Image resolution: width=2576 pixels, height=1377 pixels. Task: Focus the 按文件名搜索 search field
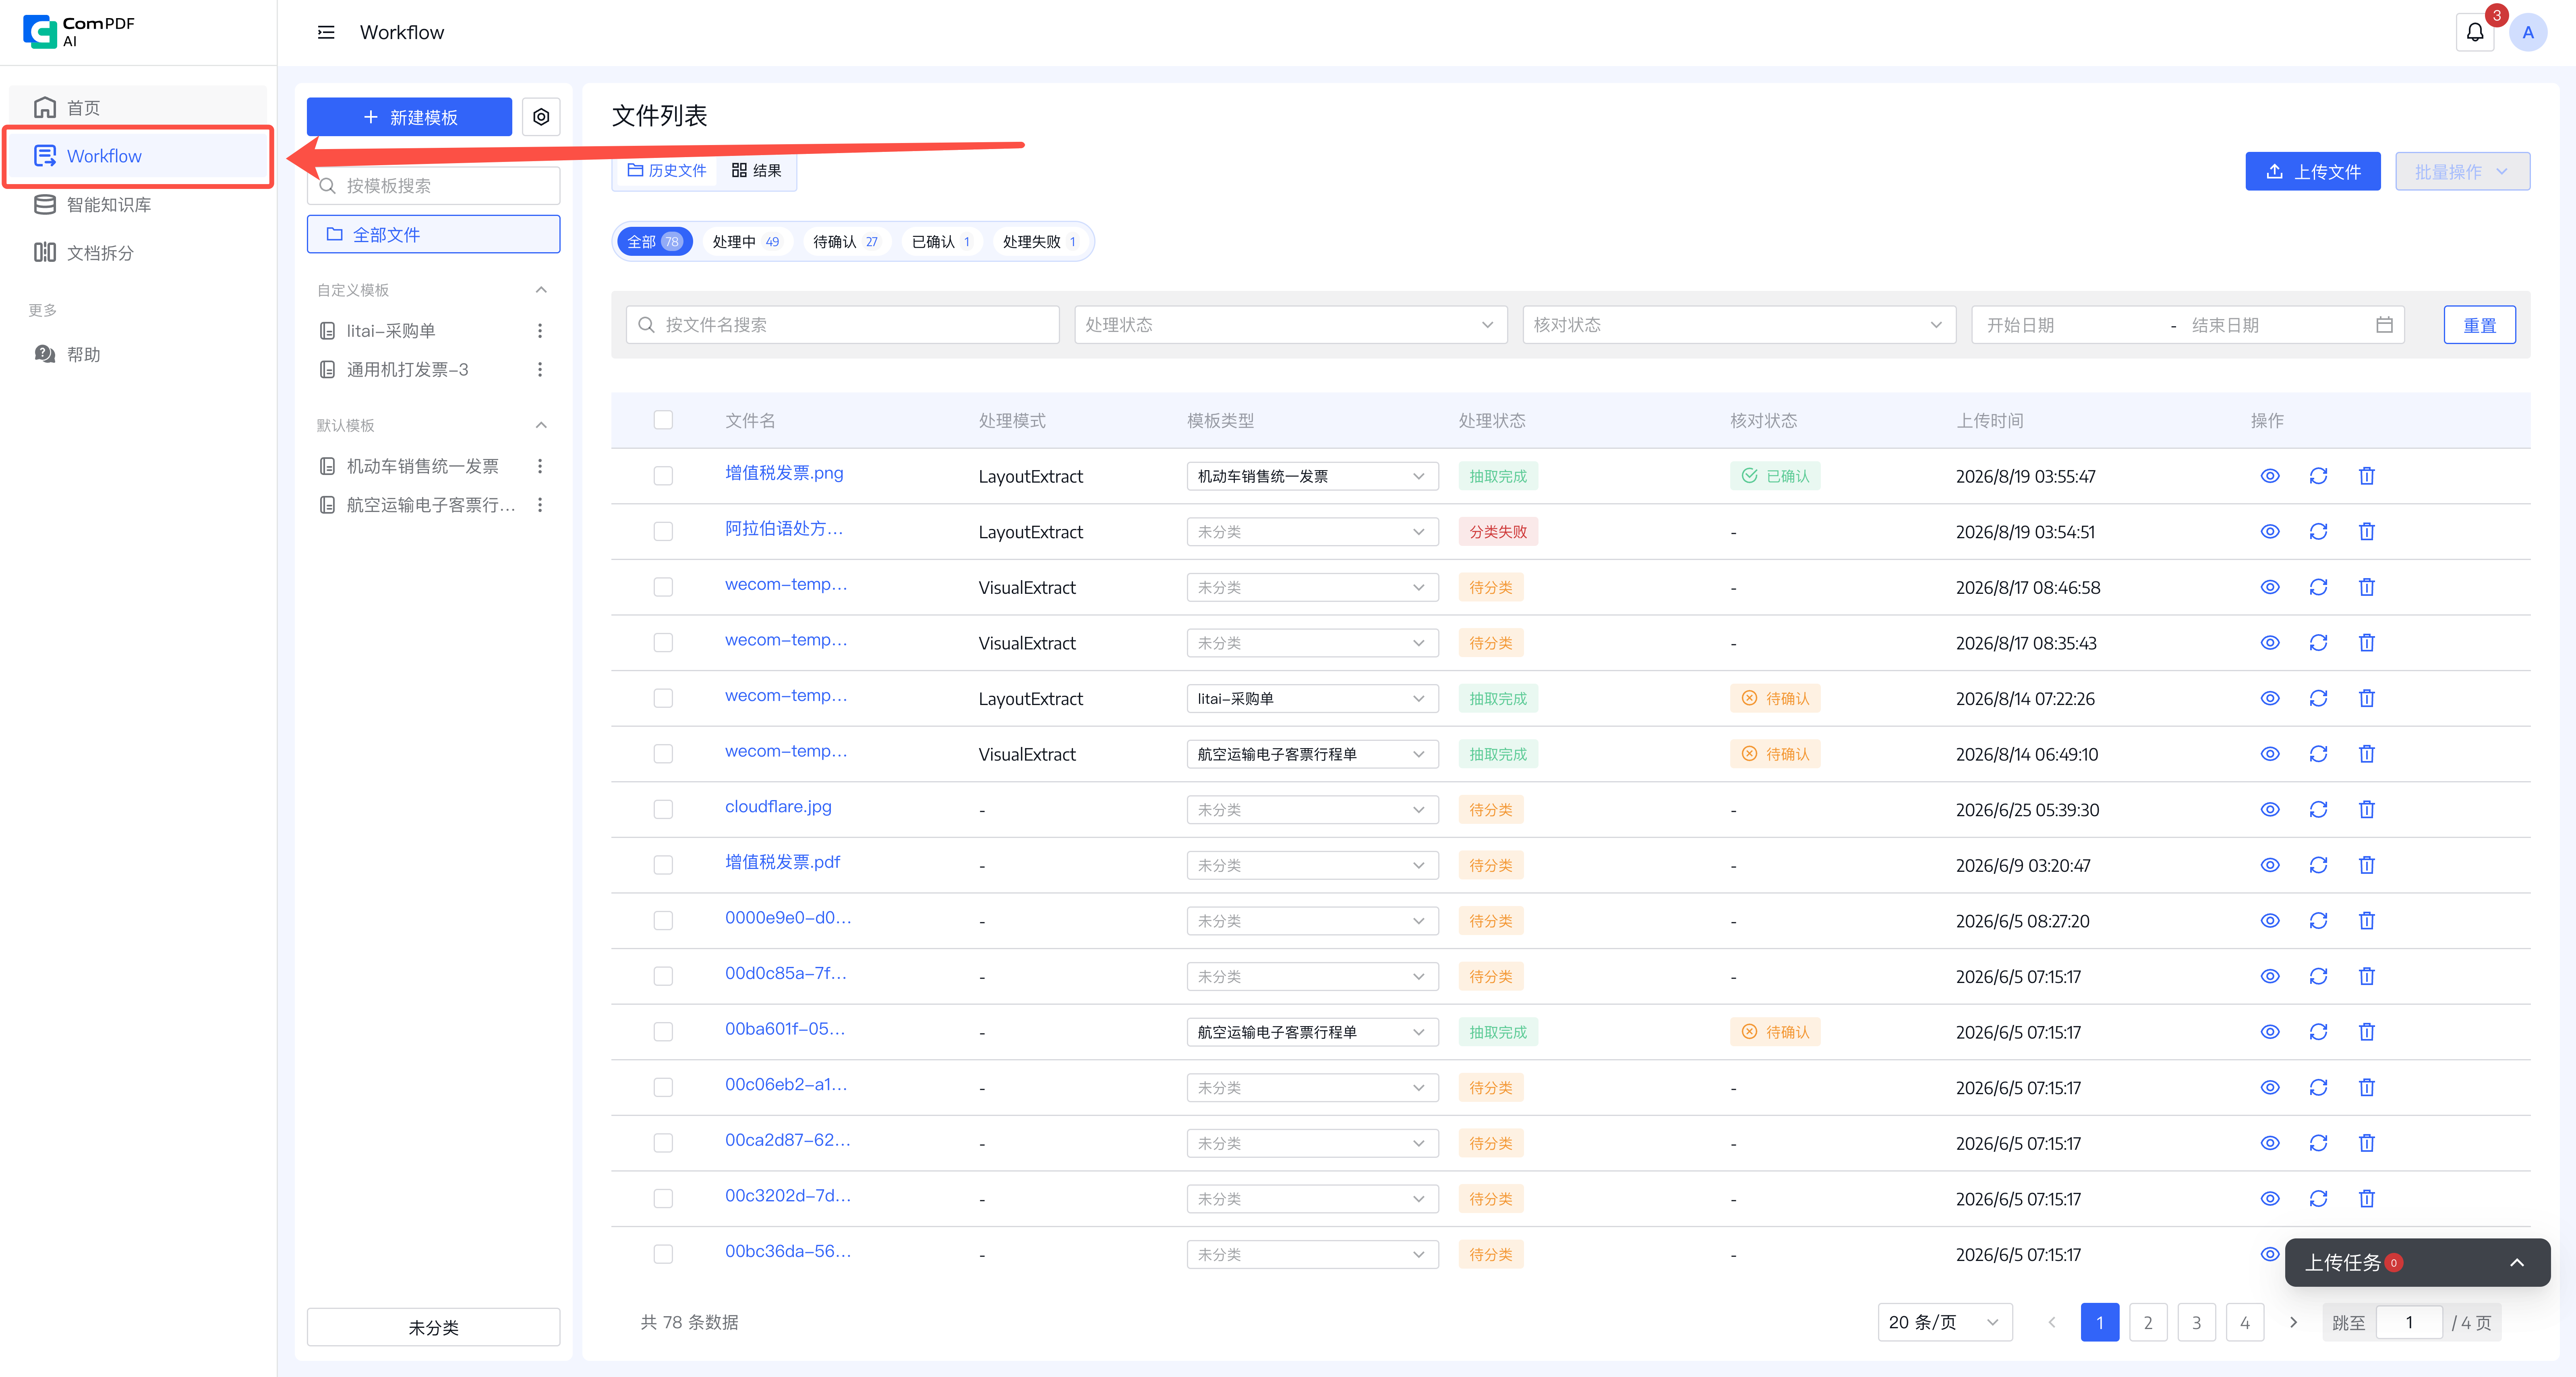(x=842, y=325)
